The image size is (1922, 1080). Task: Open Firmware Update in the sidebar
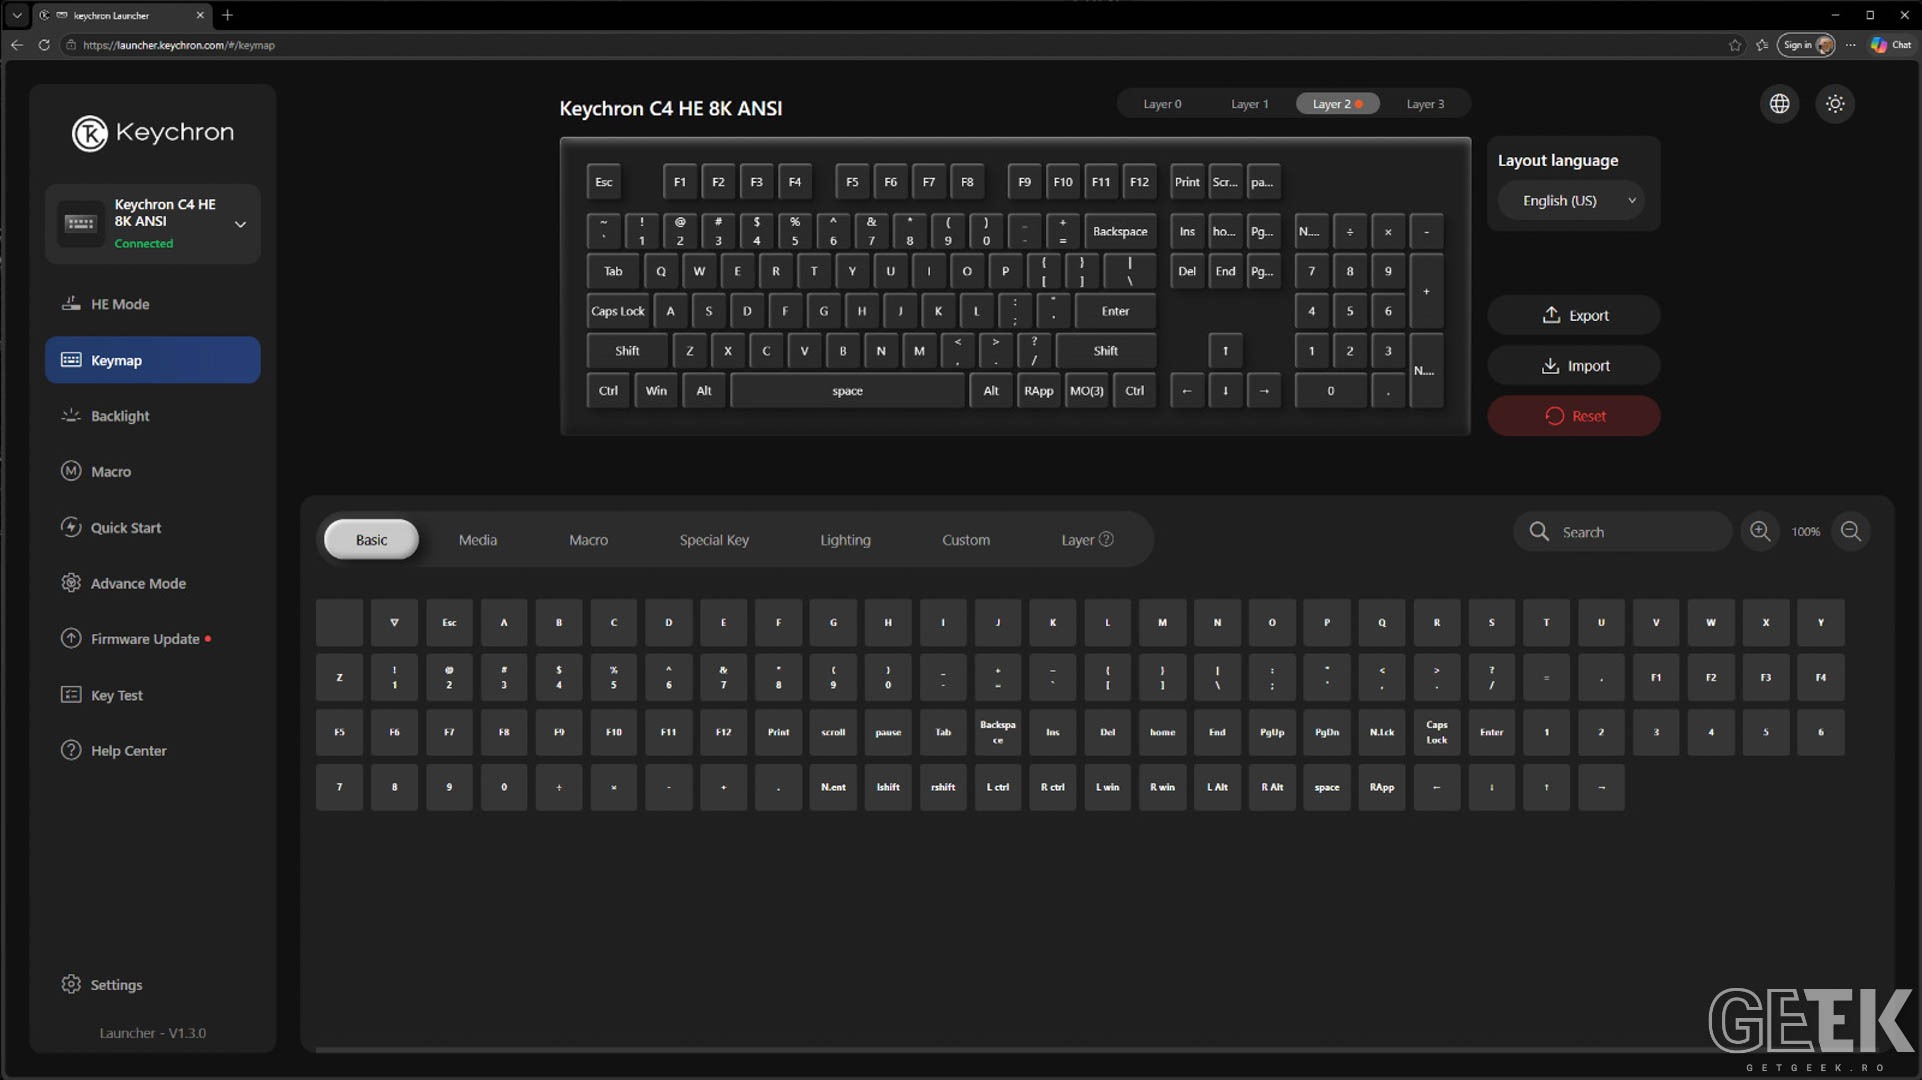click(152, 639)
